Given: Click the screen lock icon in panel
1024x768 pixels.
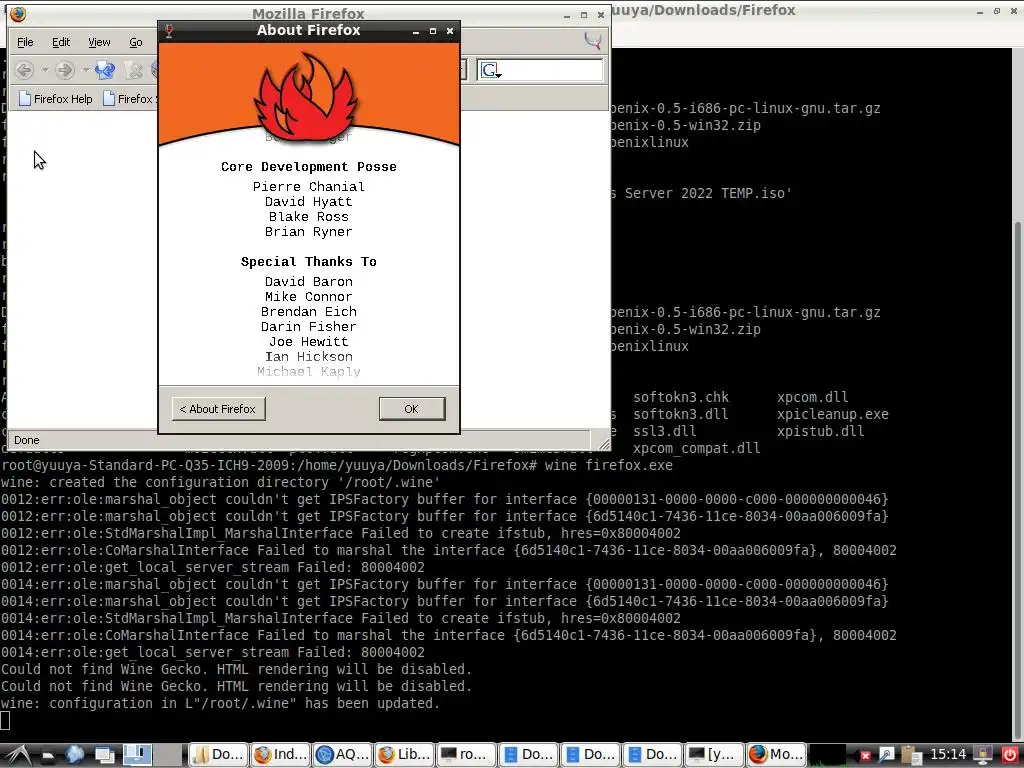Looking at the screenshot, I should click(983, 755).
